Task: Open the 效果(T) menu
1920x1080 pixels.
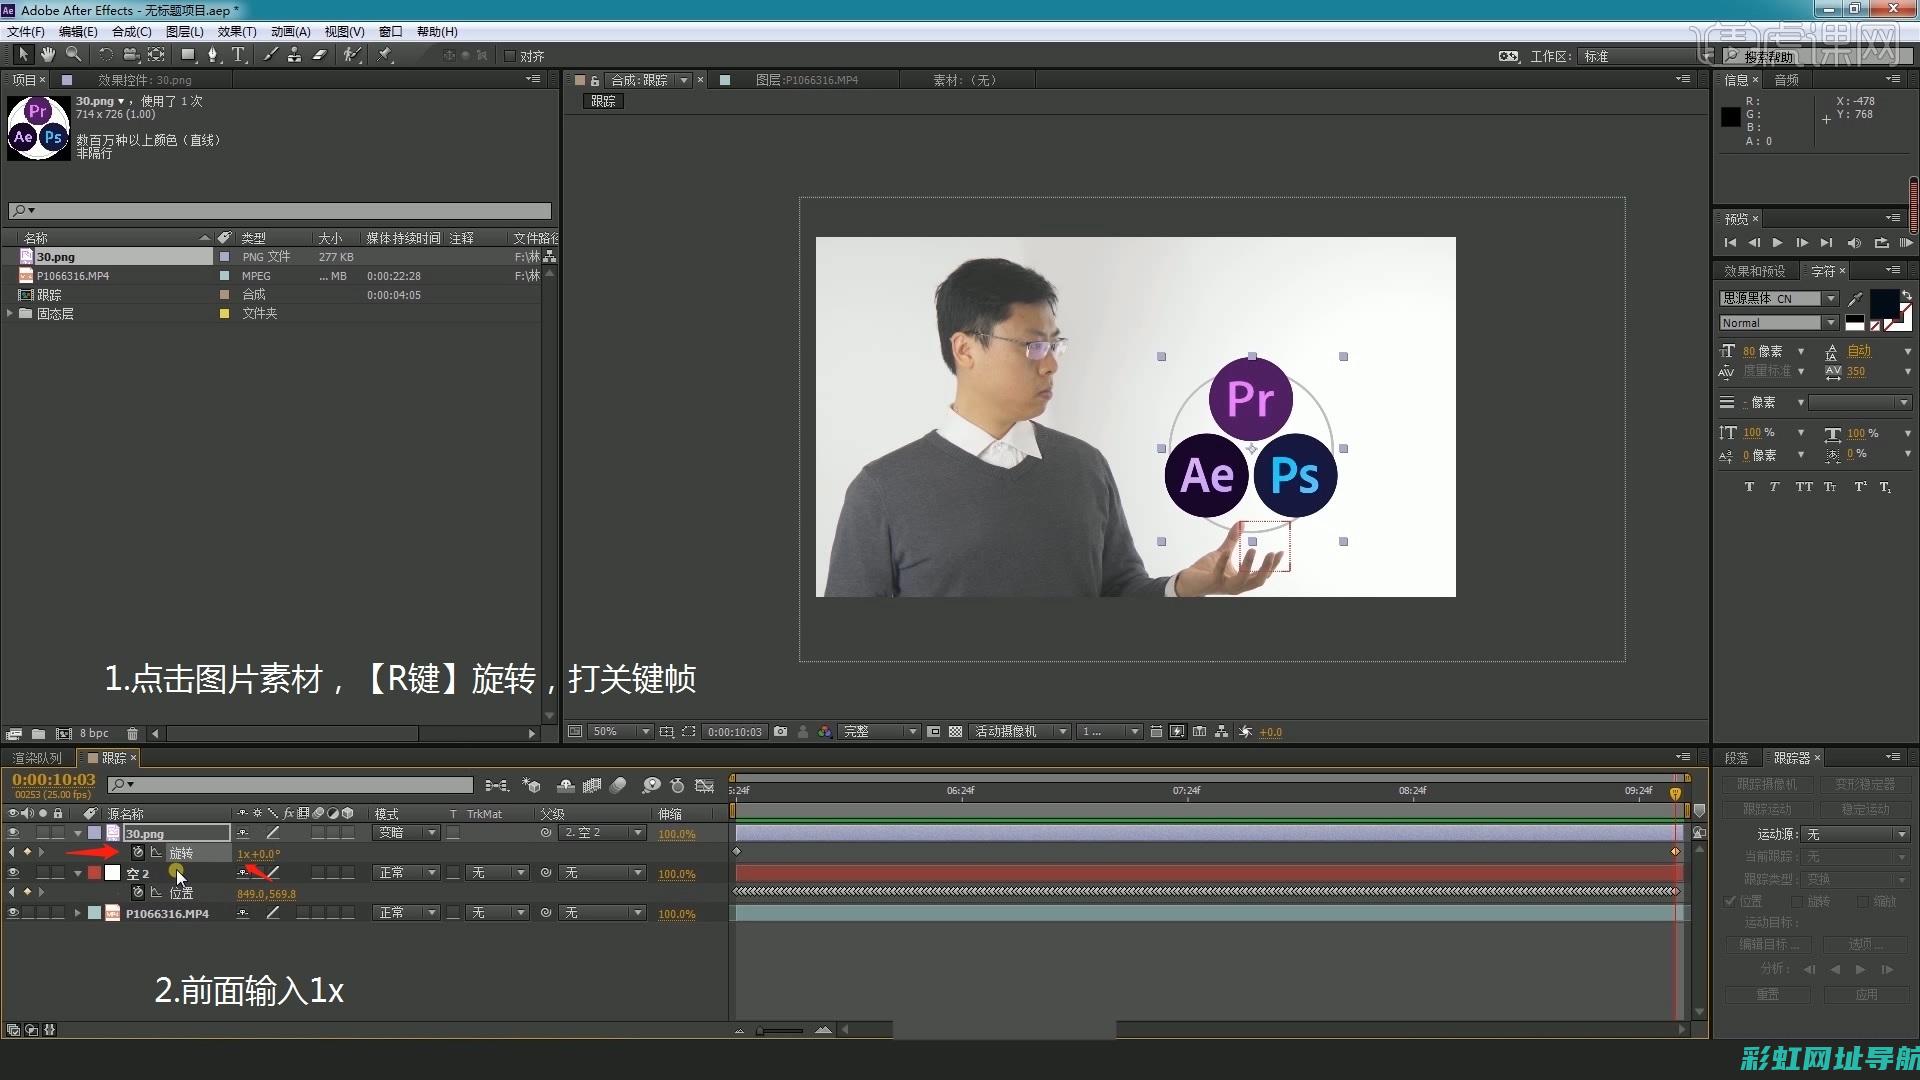Action: click(237, 32)
